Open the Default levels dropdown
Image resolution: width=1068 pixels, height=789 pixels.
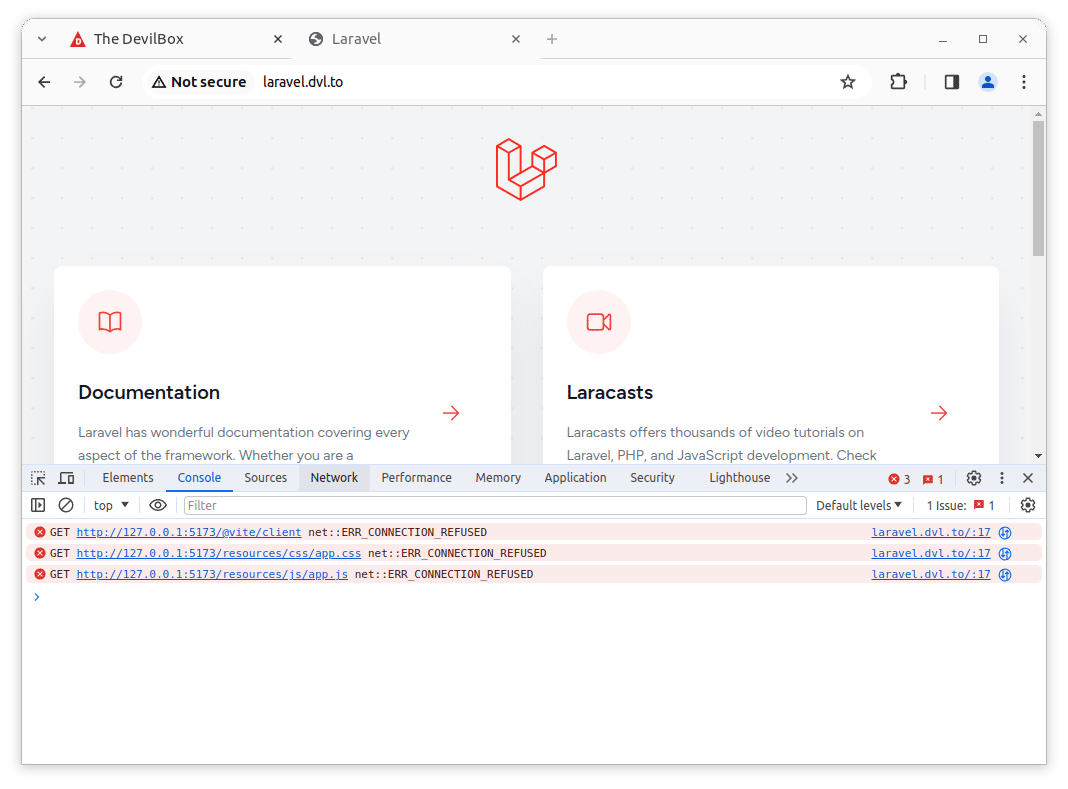point(859,505)
